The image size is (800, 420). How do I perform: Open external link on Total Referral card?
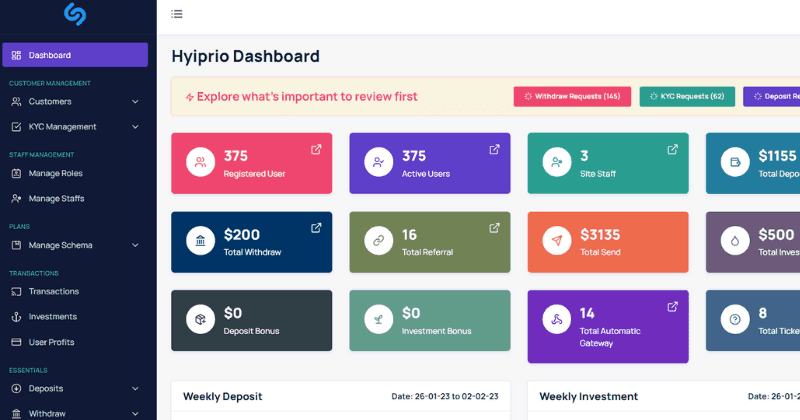tap(494, 228)
